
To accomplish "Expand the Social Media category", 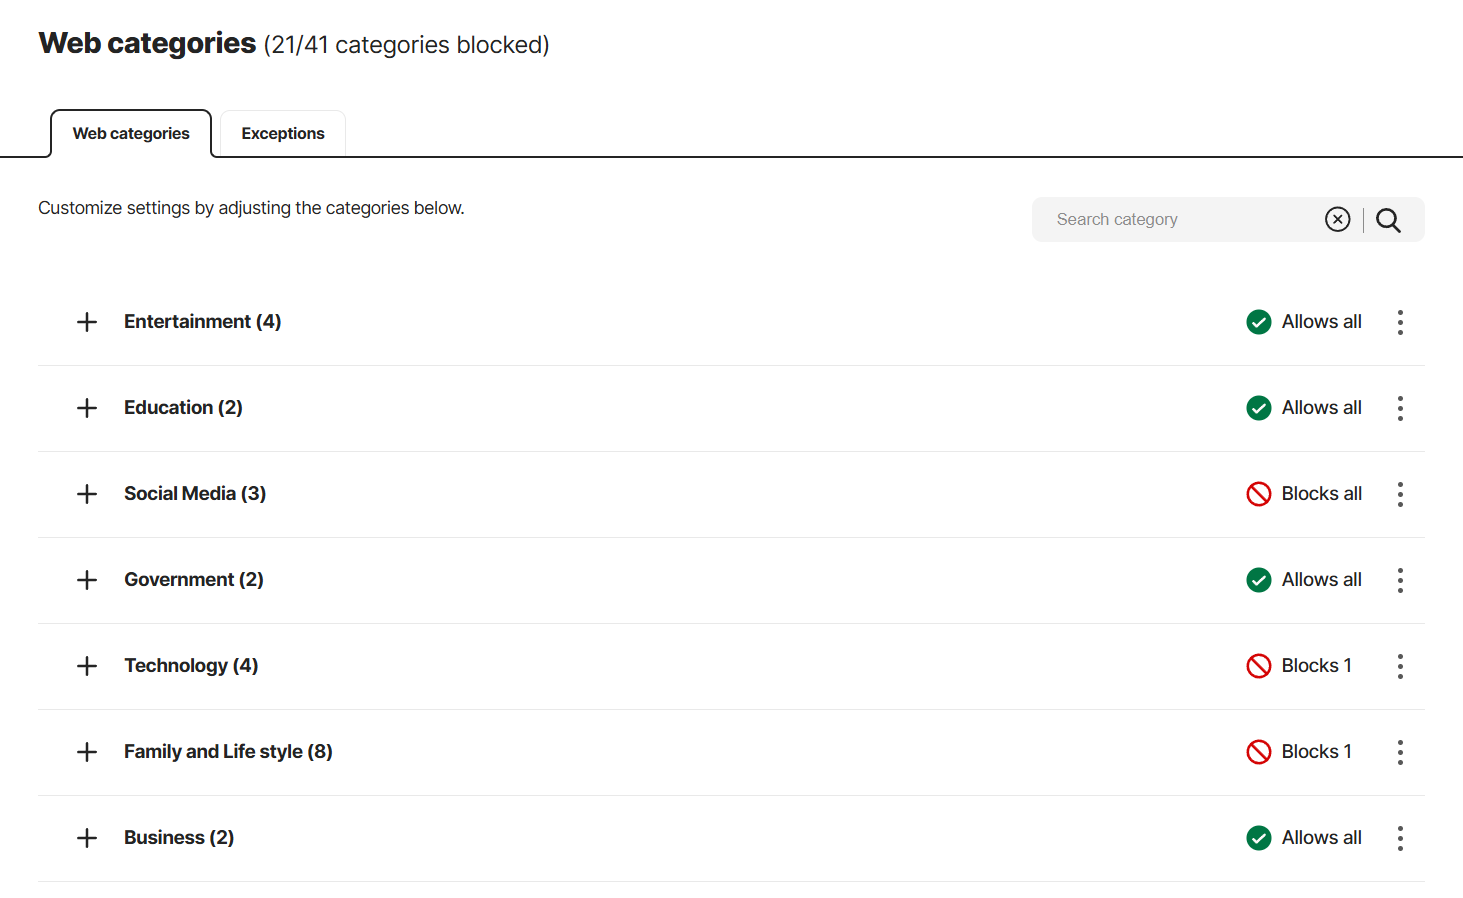I will 87,493.
